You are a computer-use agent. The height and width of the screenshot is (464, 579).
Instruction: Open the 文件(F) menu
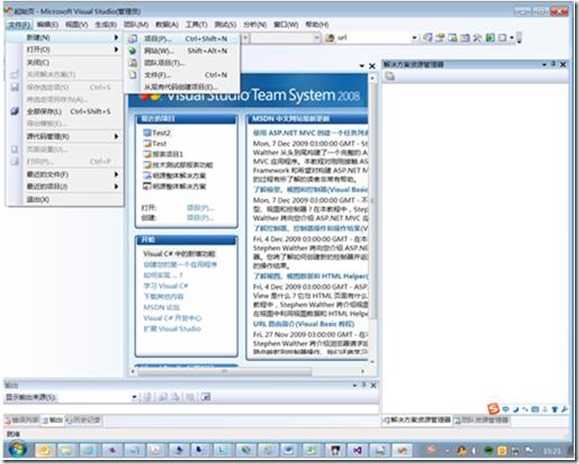point(19,25)
